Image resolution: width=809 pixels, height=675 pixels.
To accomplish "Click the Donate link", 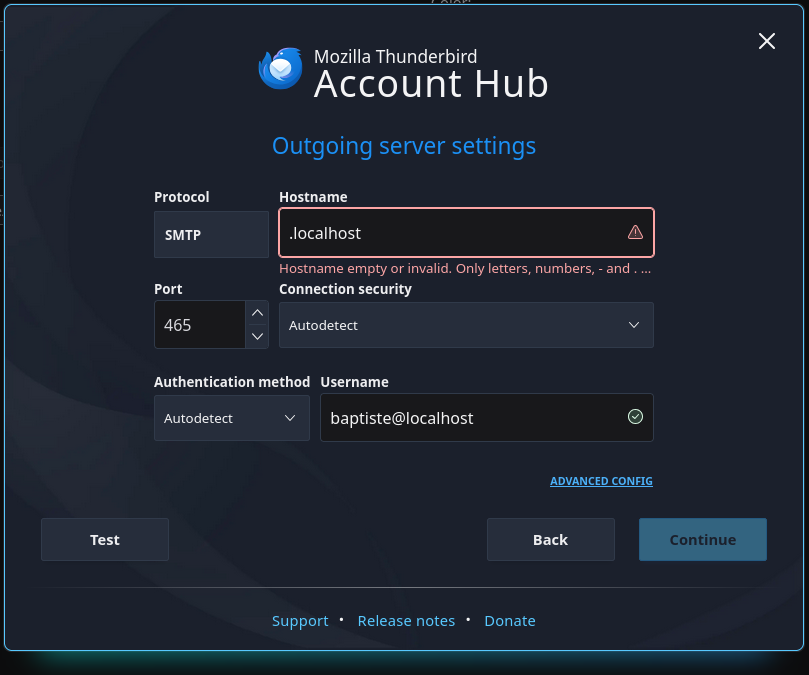I will click(x=509, y=620).
